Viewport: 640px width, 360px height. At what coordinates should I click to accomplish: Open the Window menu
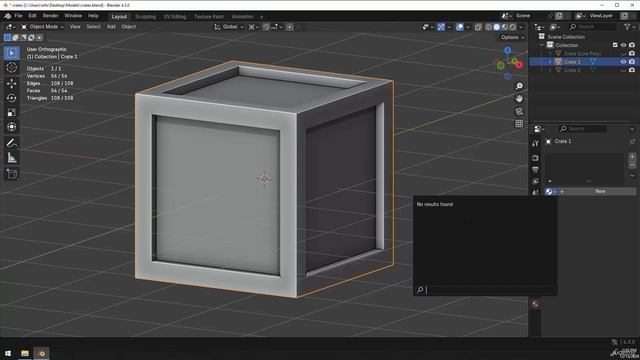(x=73, y=16)
